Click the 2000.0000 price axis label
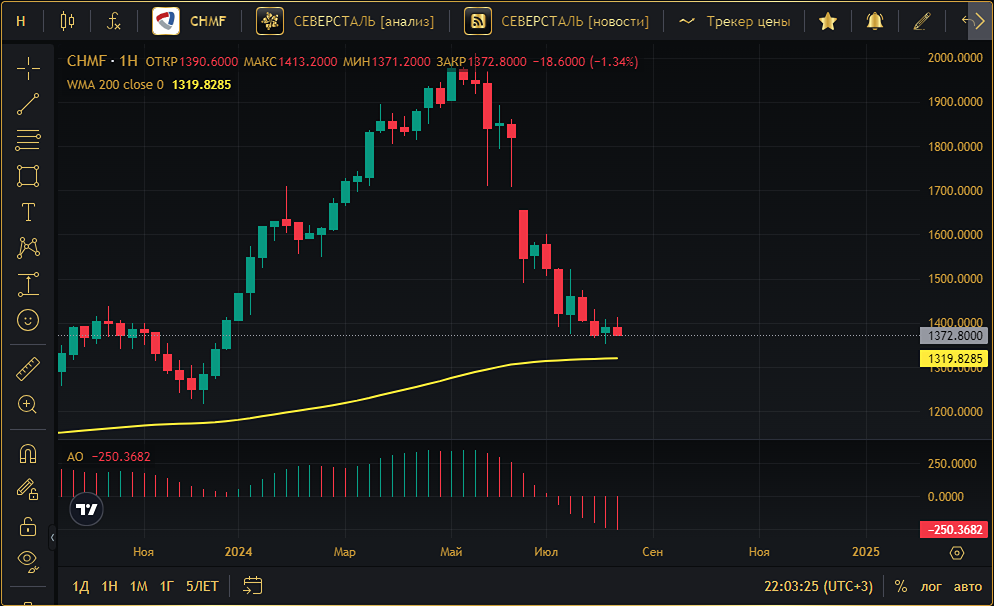994x606 pixels. [955, 58]
